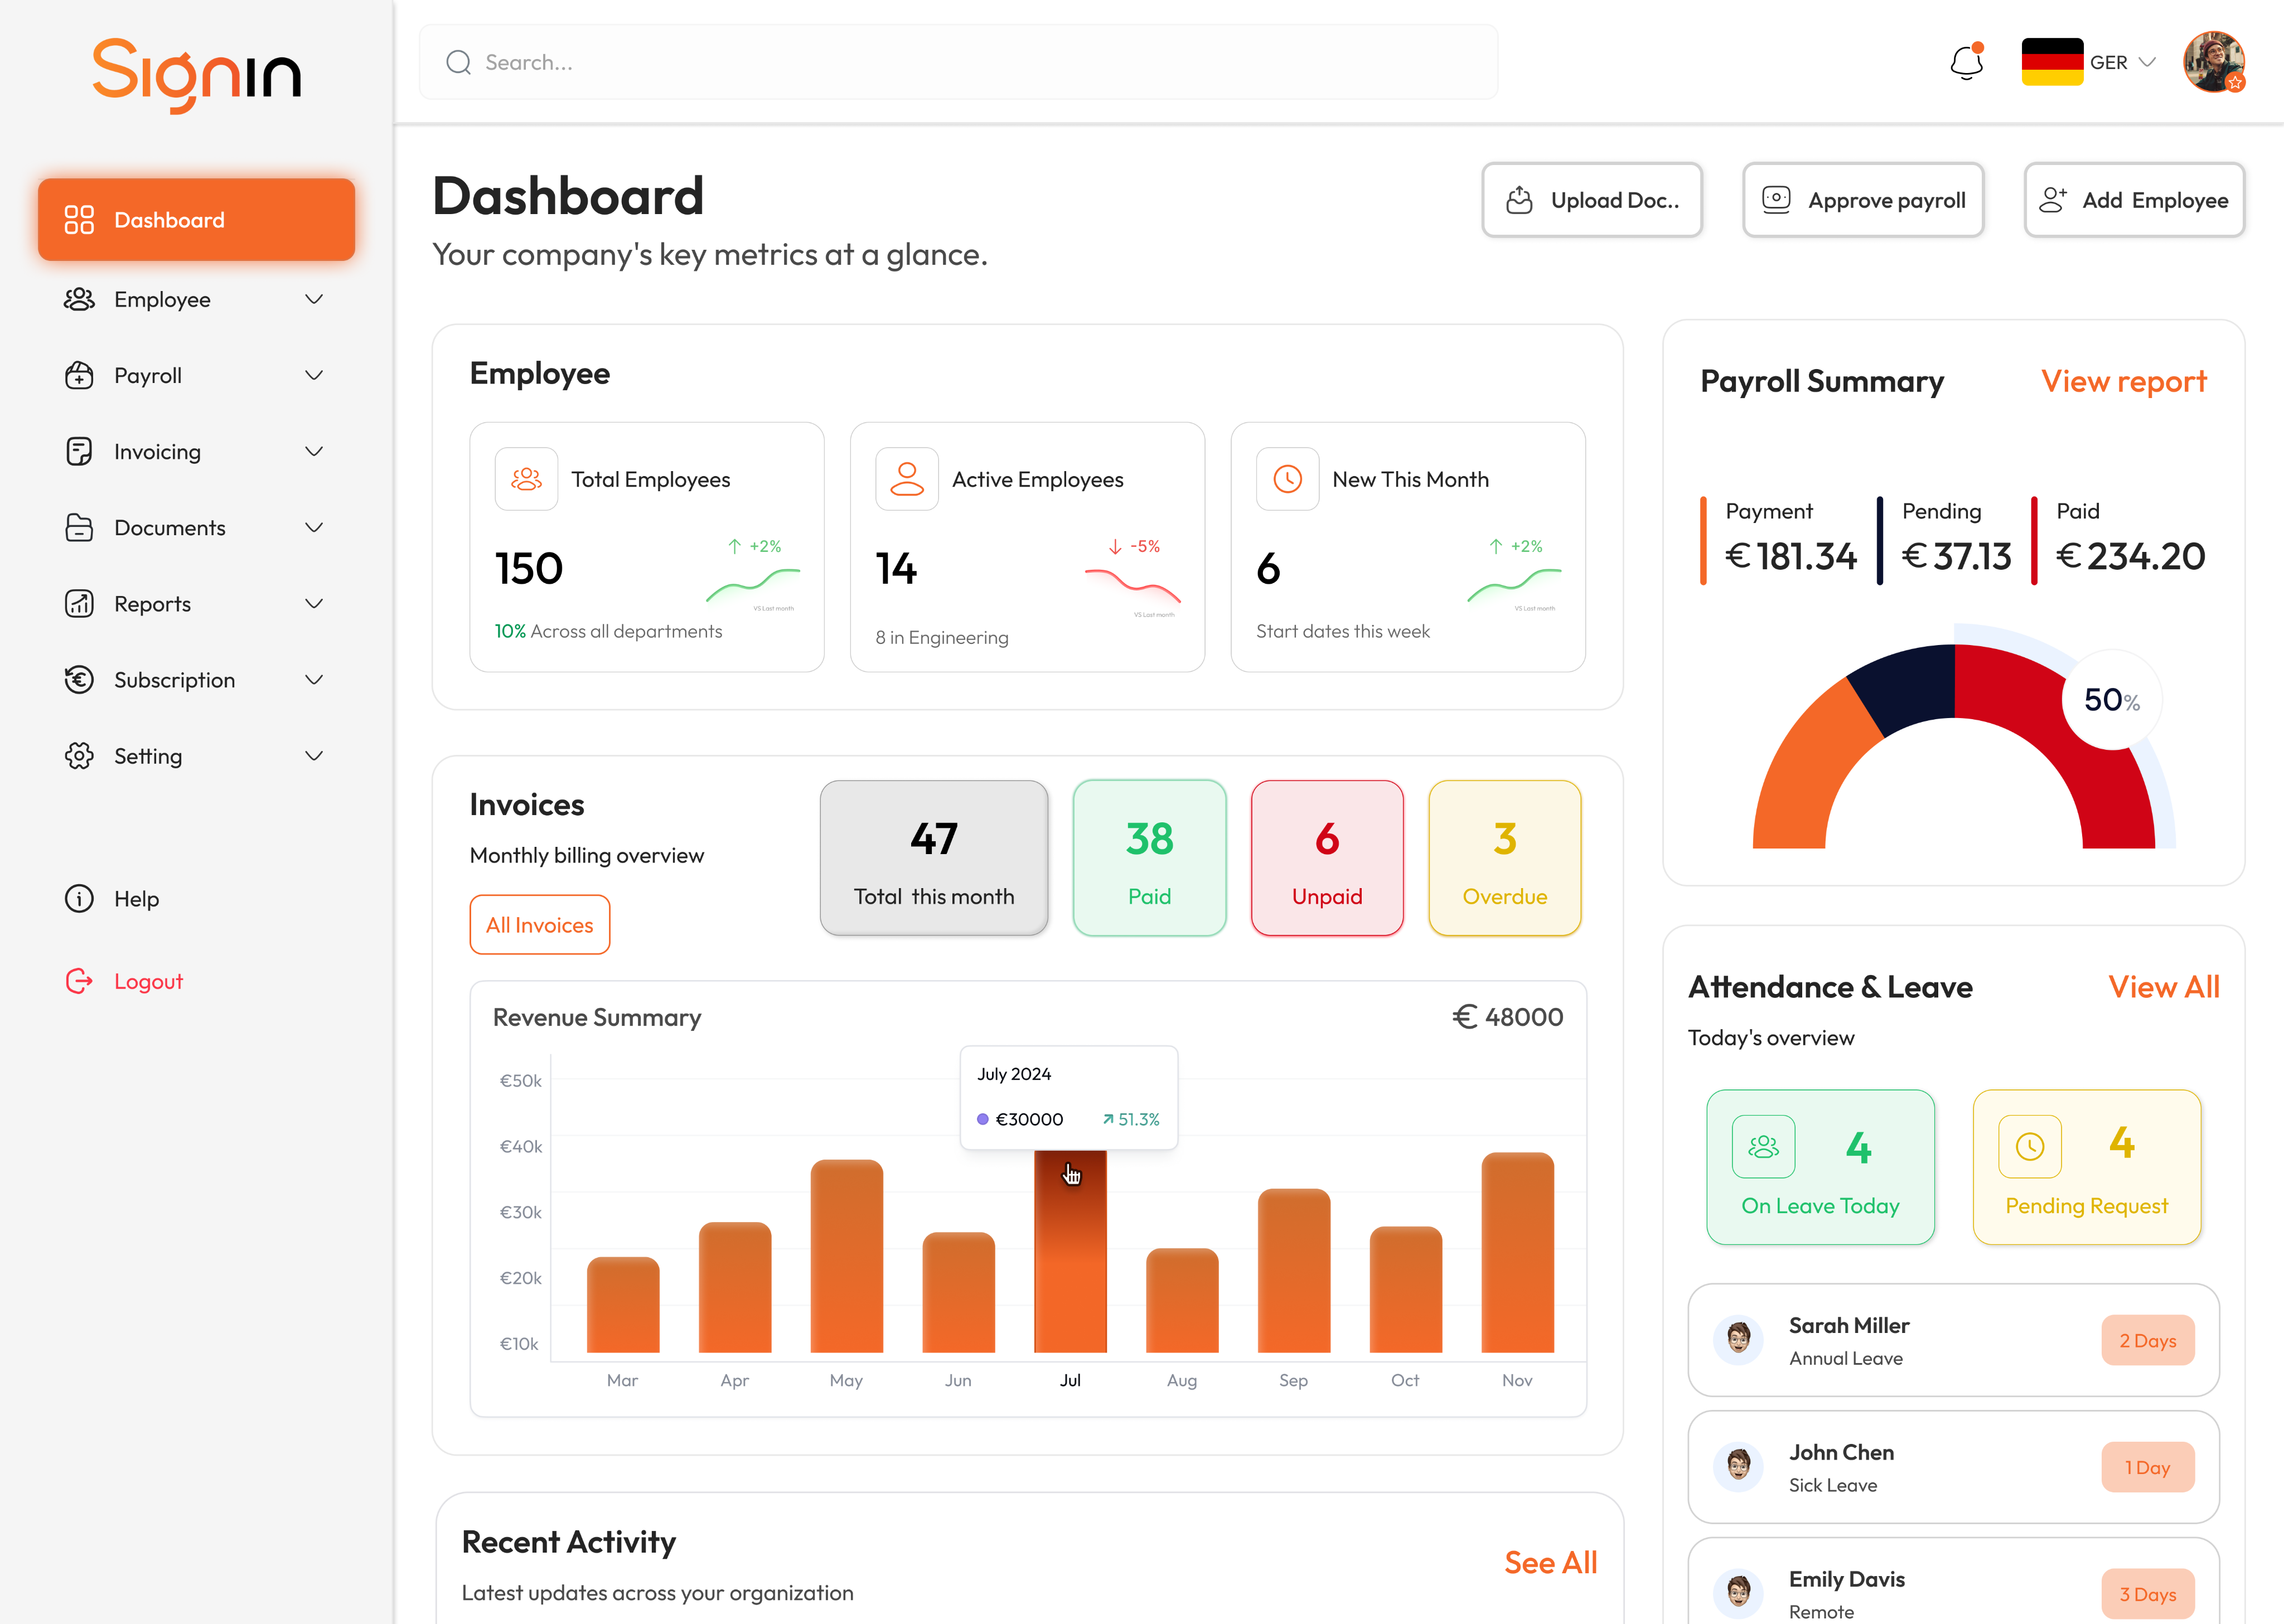Click the Documents folder icon in sidebar

pyautogui.click(x=79, y=527)
